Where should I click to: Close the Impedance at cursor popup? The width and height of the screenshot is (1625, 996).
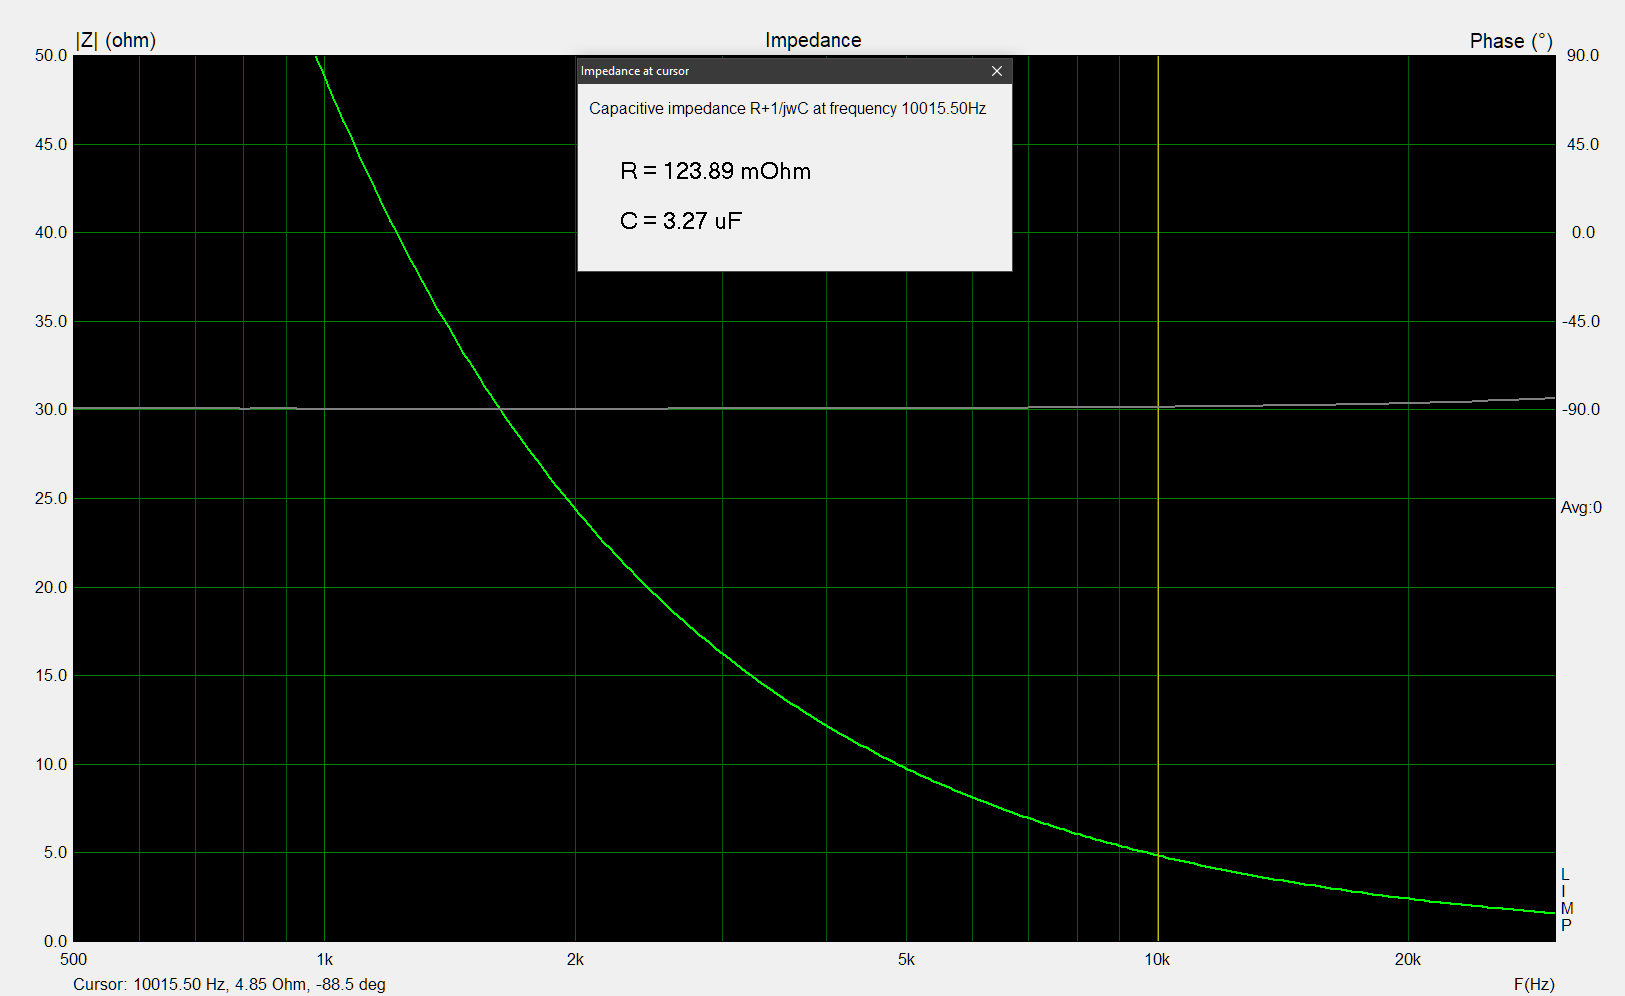tap(996, 71)
